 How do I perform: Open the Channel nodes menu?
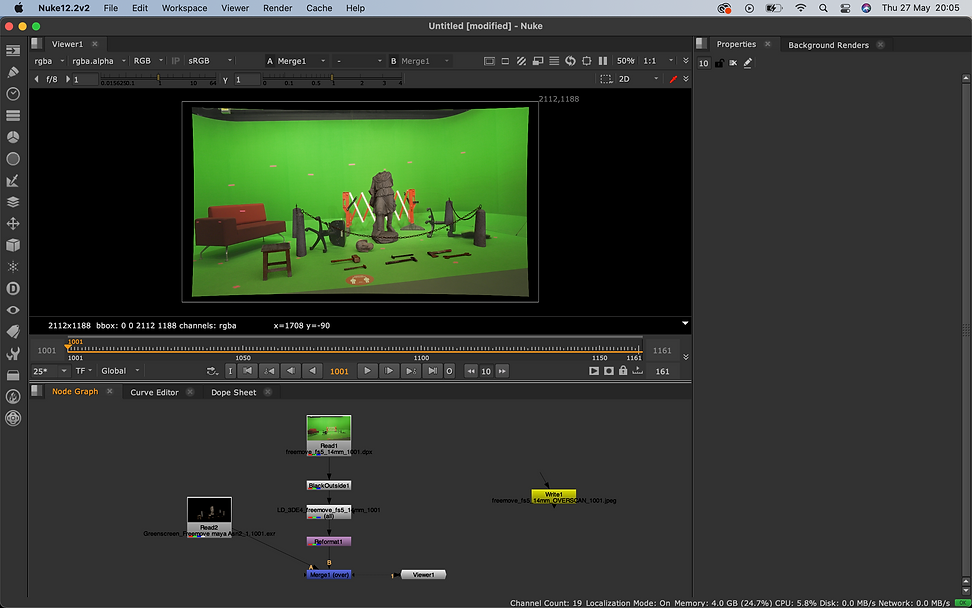(12, 115)
